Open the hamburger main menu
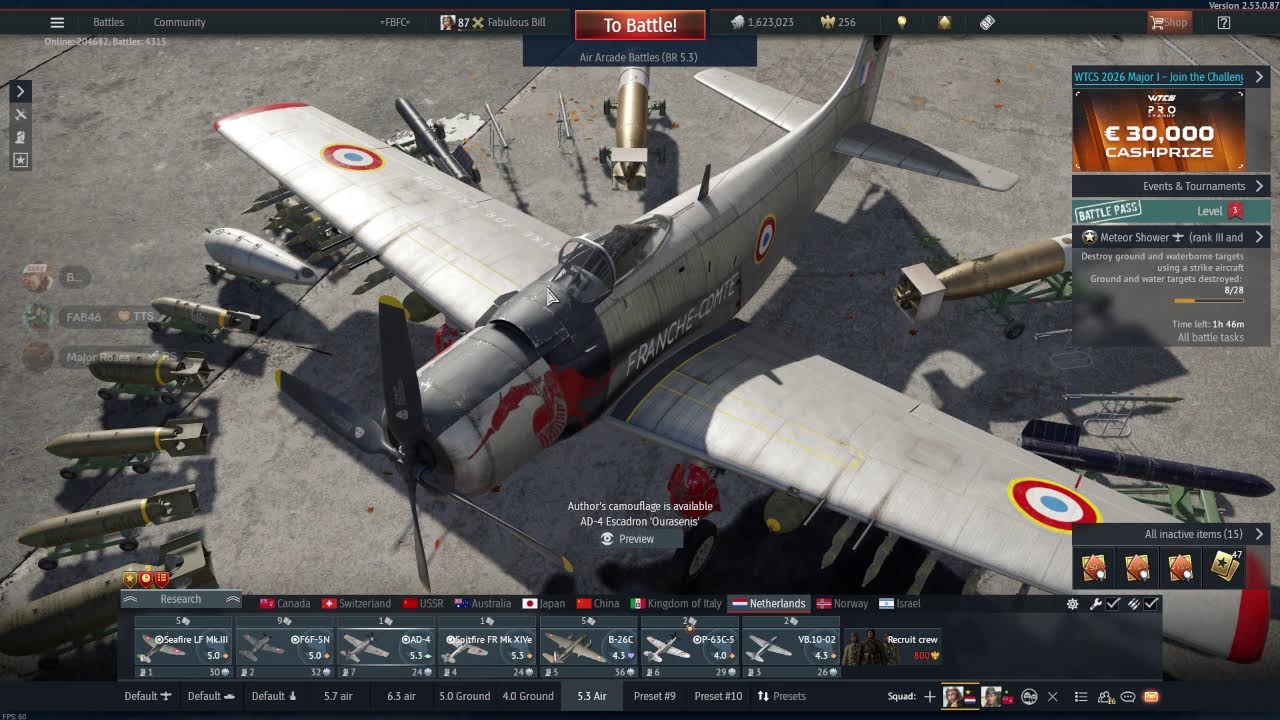 tap(57, 22)
